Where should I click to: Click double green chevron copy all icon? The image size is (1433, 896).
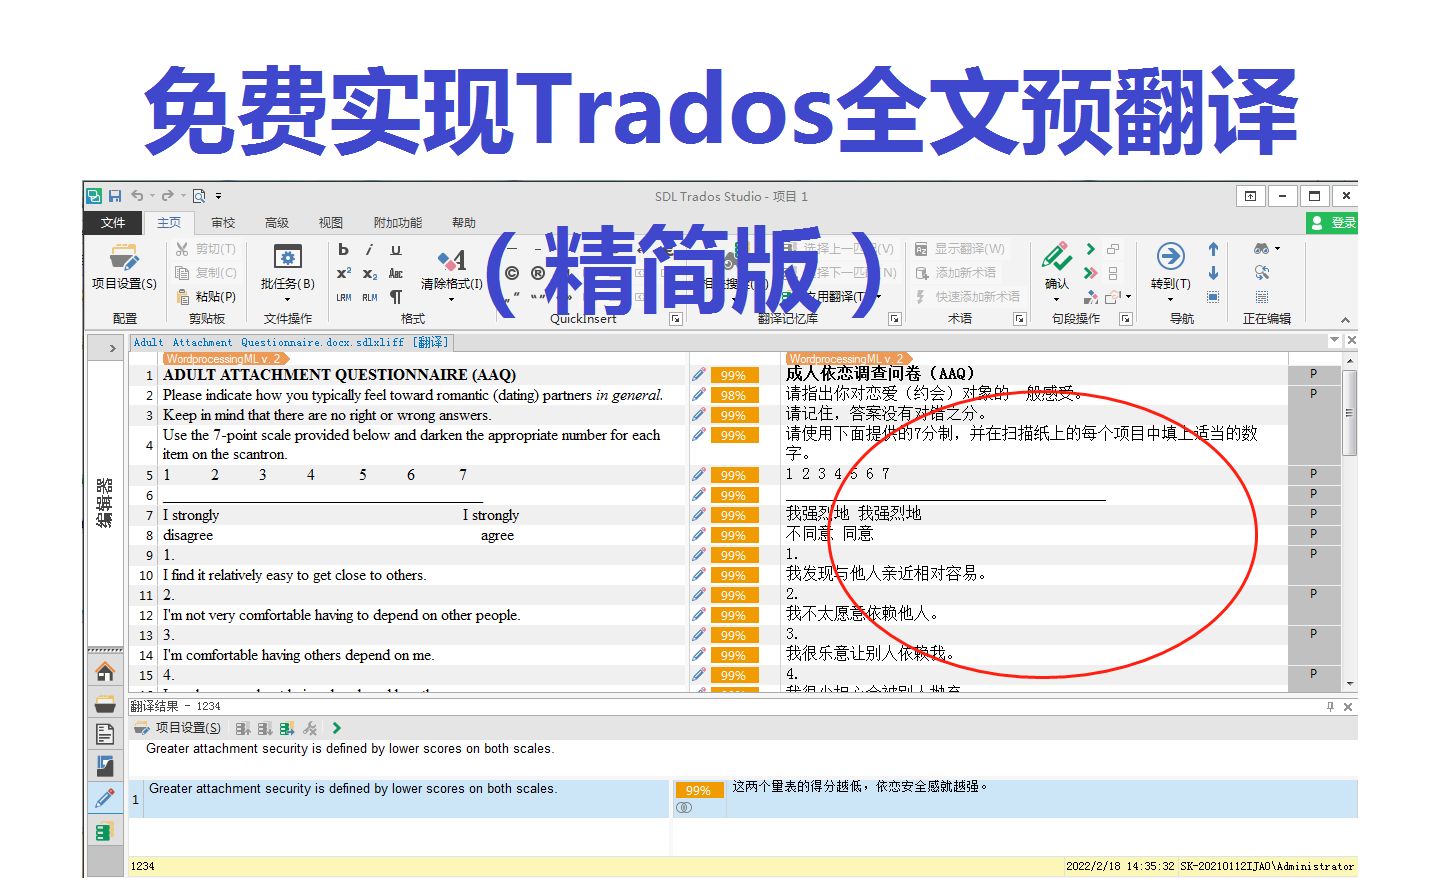[x=1091, y=273]
